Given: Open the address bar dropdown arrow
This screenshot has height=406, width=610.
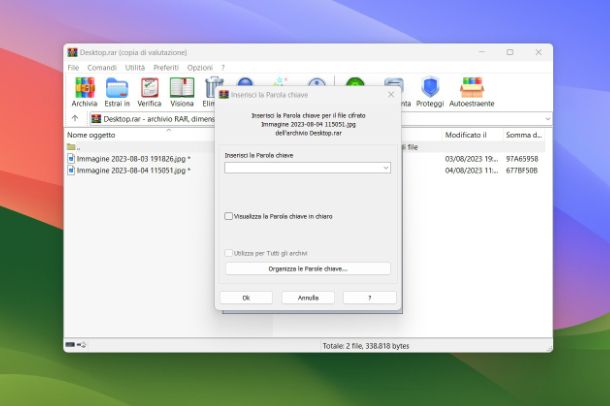Looking at the screenshot, I should [x=547, y=119].
